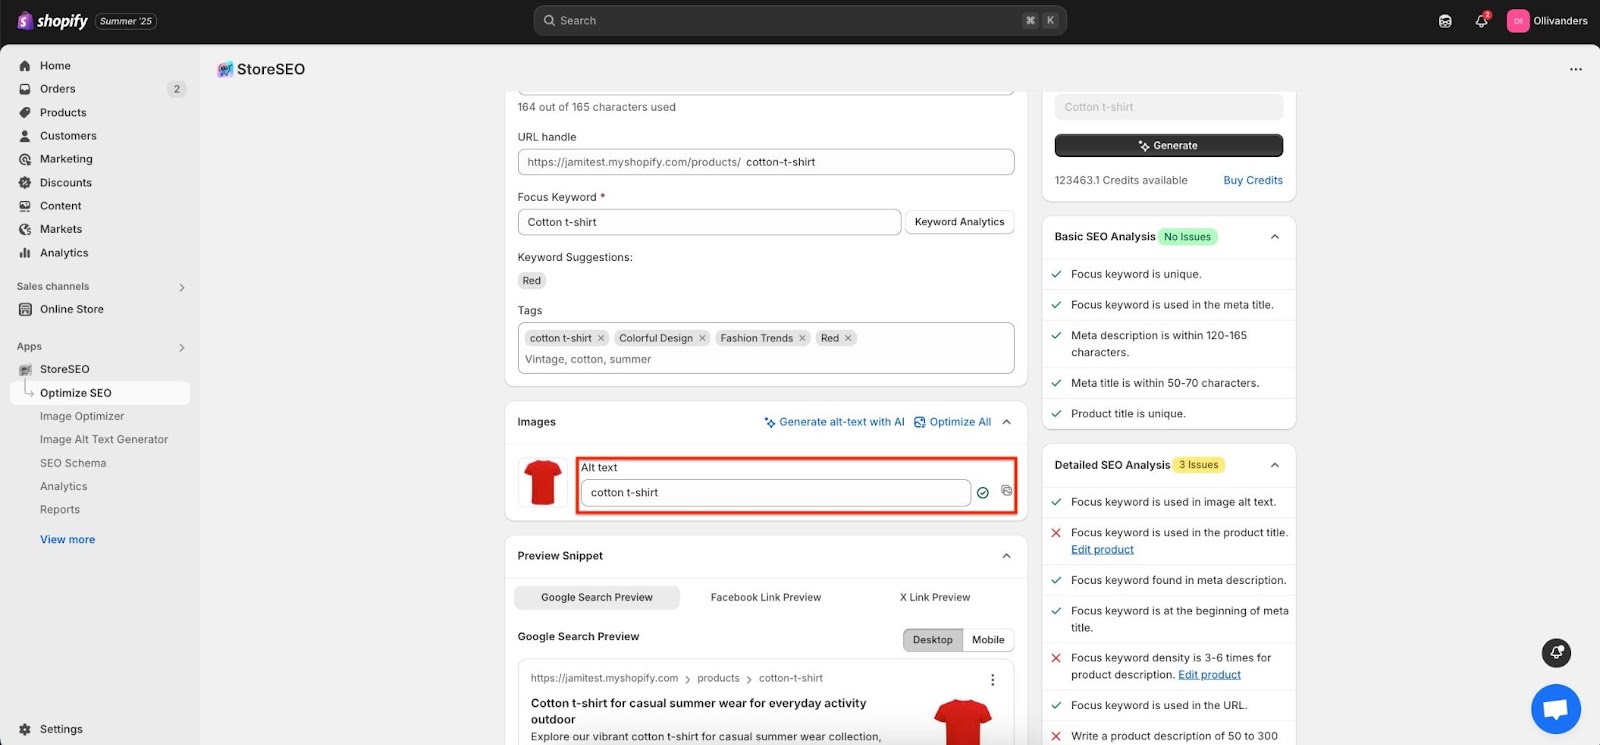Open Image Alt Text Generator
The height and width of the screenshot is (745, 1600).
click(104, 440)
